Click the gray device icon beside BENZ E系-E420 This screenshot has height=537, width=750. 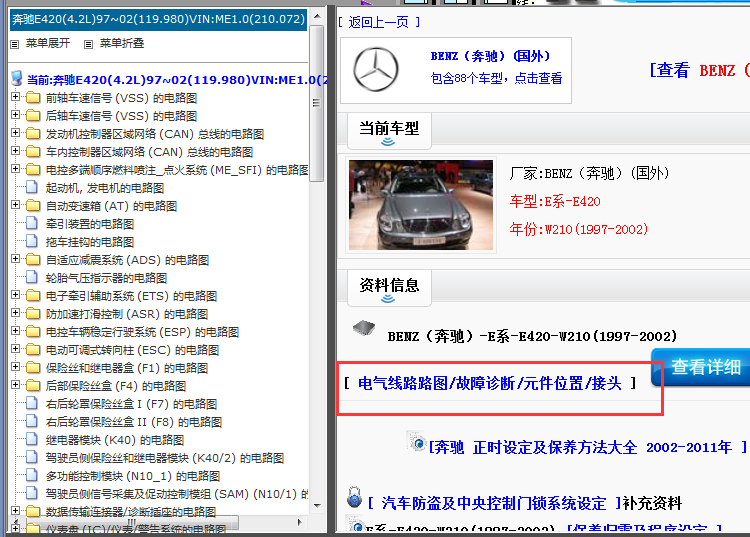pyautogui.click(x=364, y=328)
